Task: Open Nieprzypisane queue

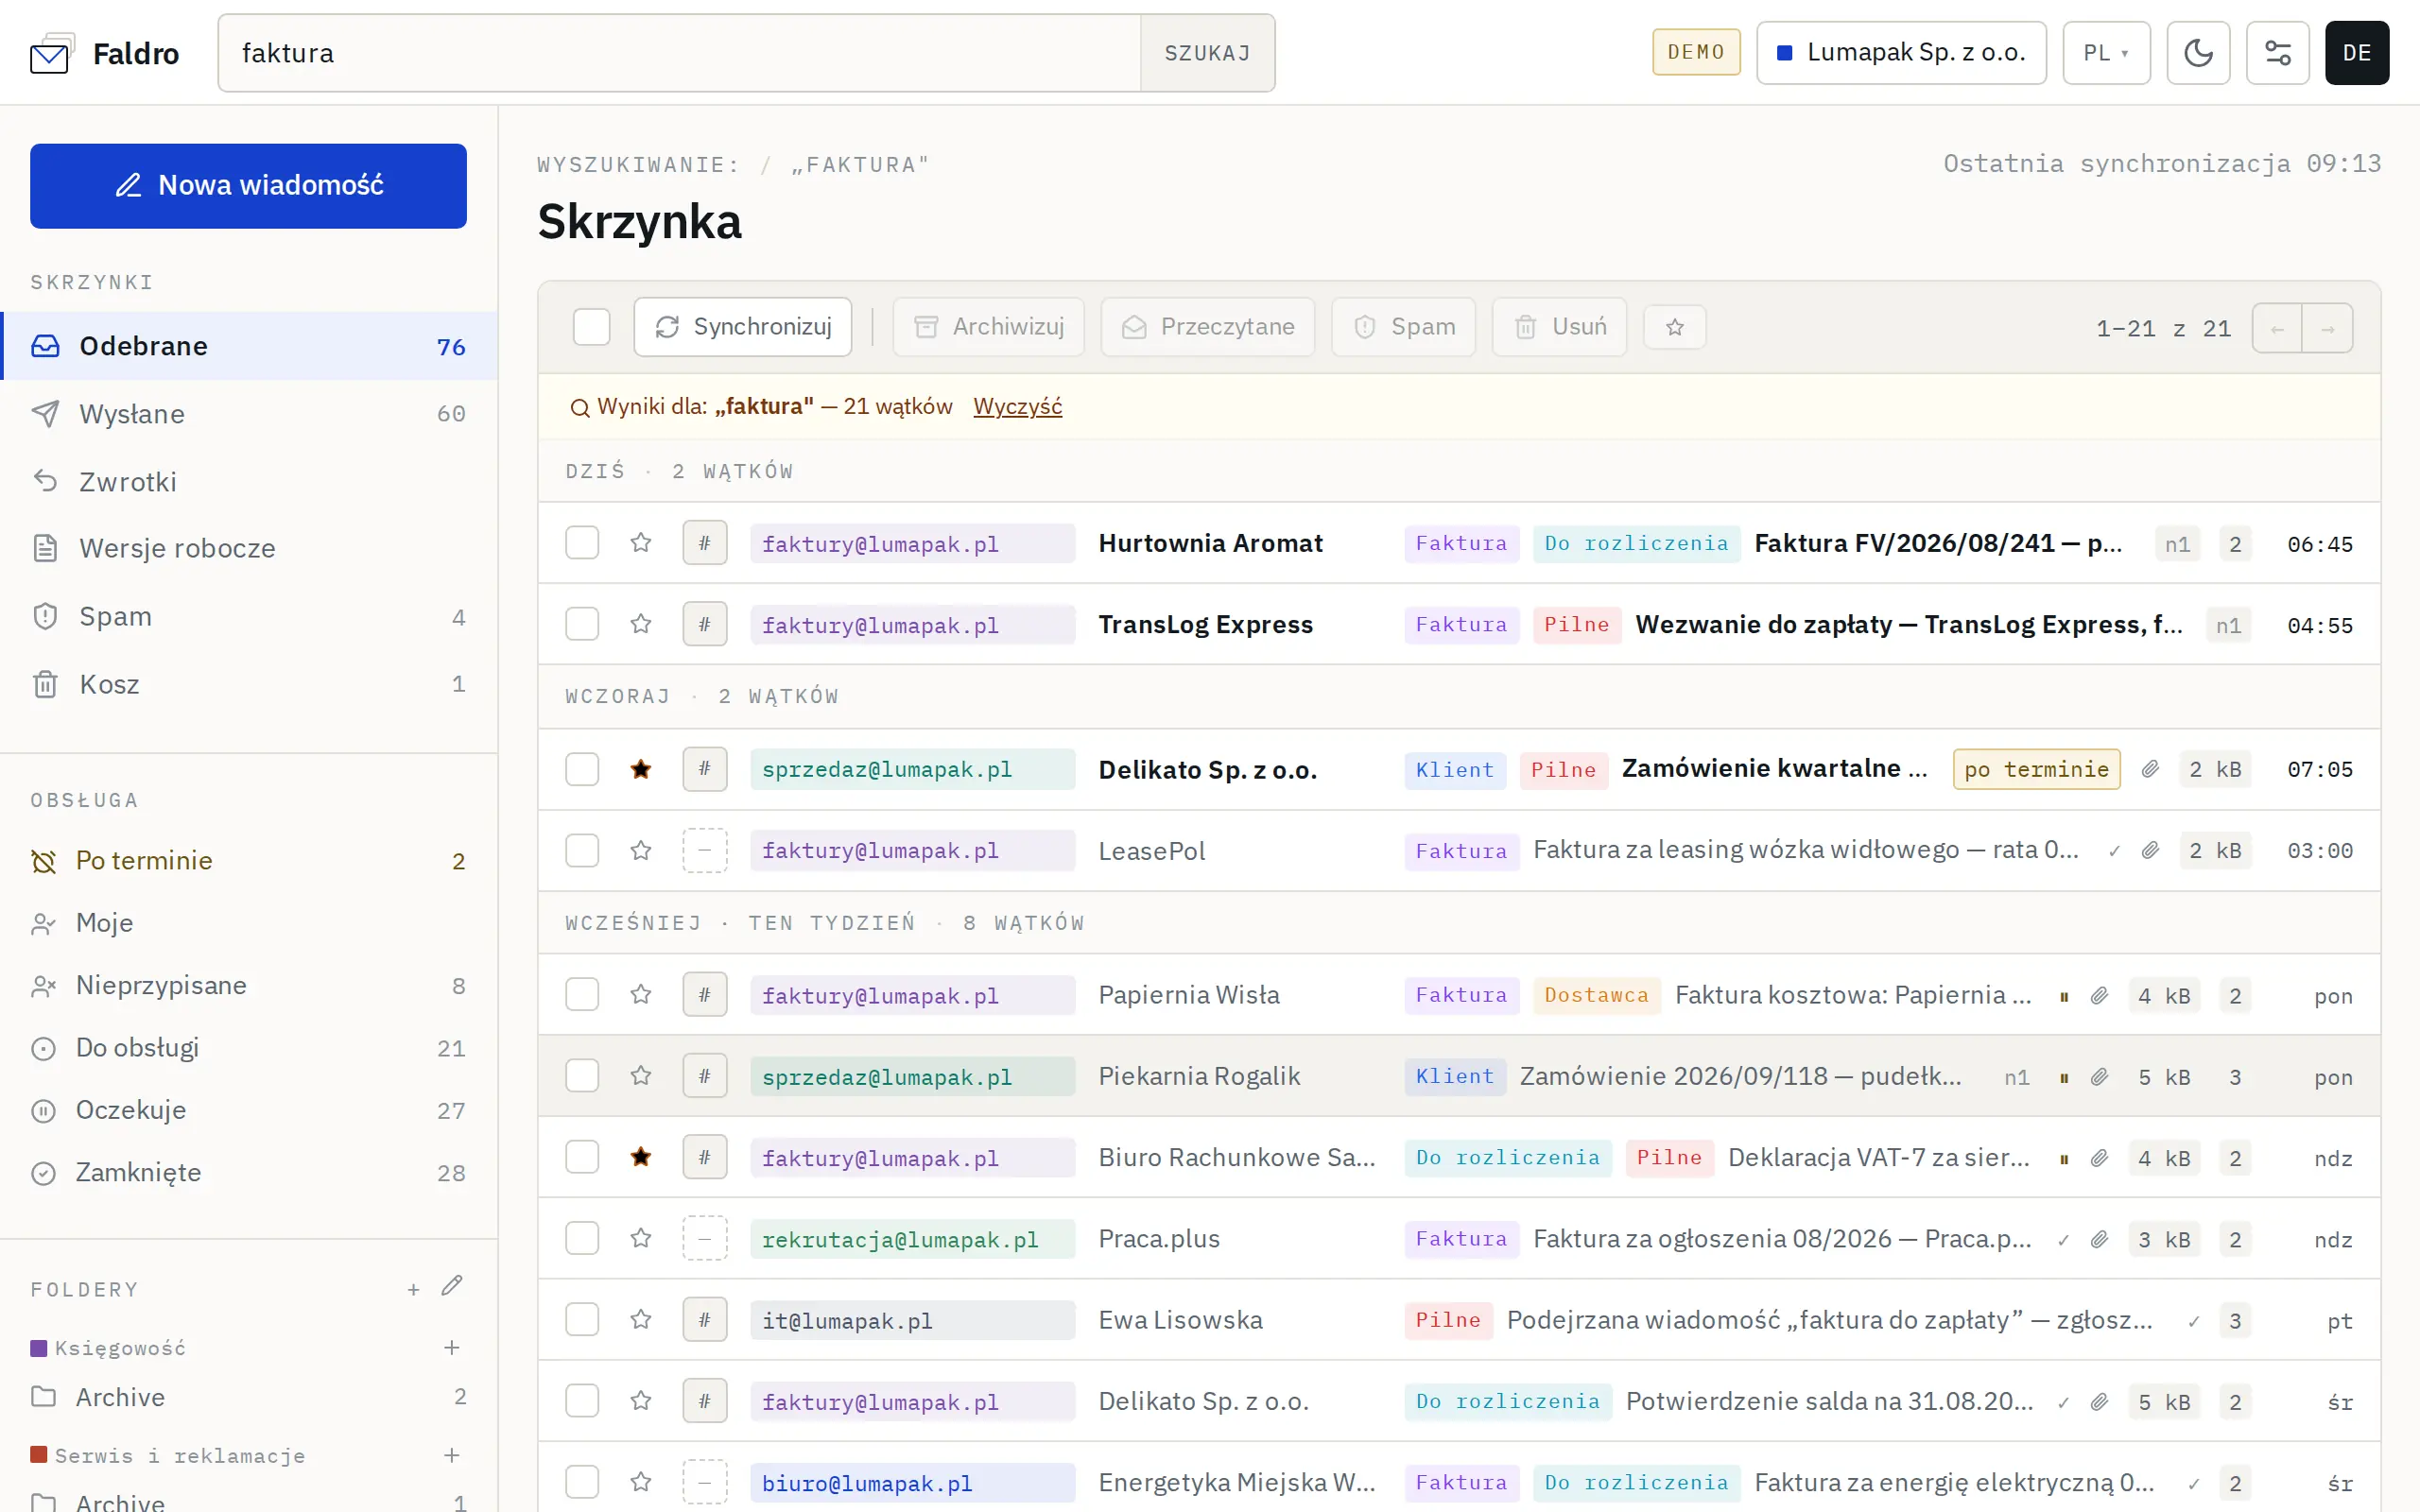Action: point(249,986)
